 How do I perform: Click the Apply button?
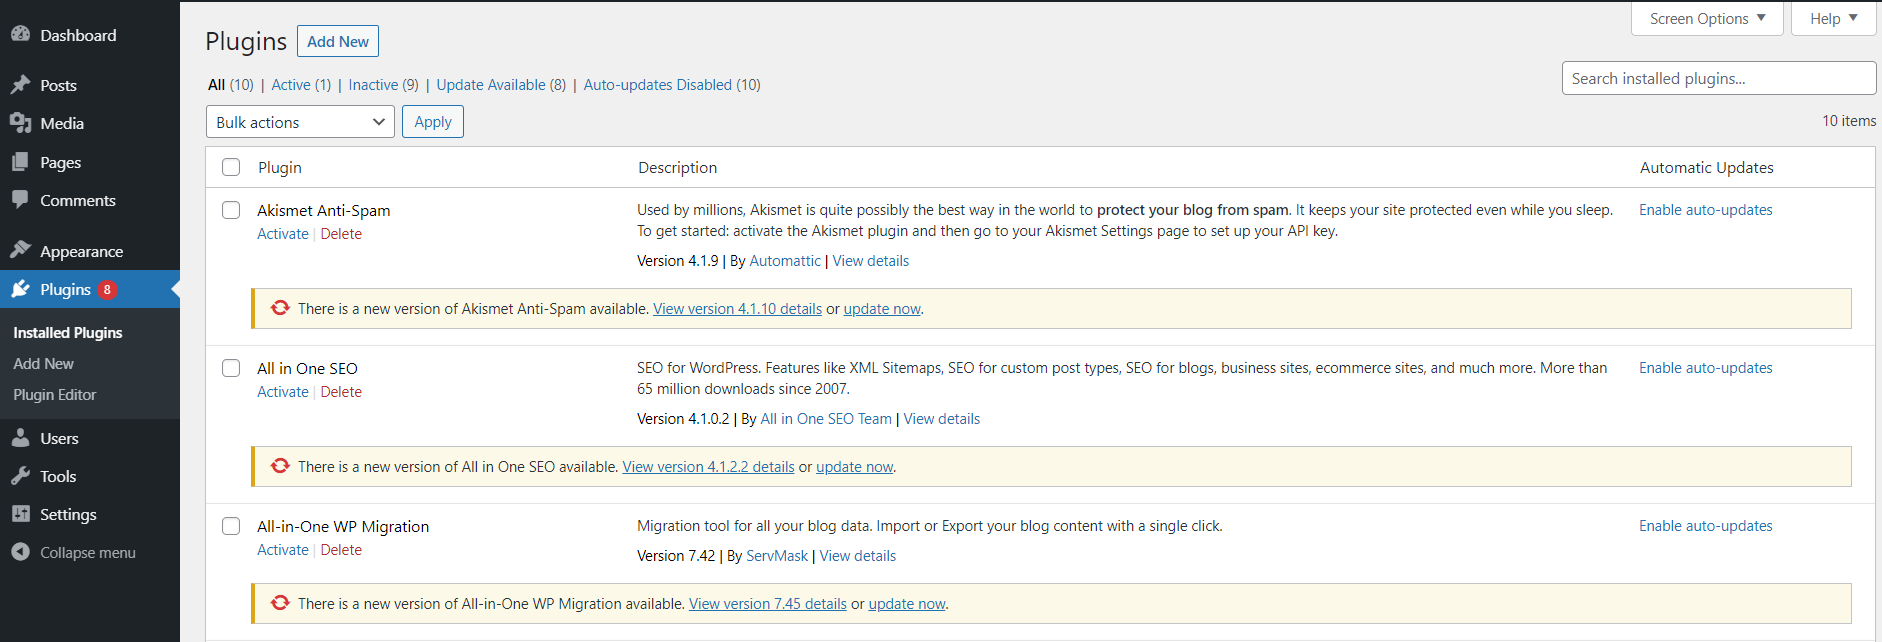433,122
